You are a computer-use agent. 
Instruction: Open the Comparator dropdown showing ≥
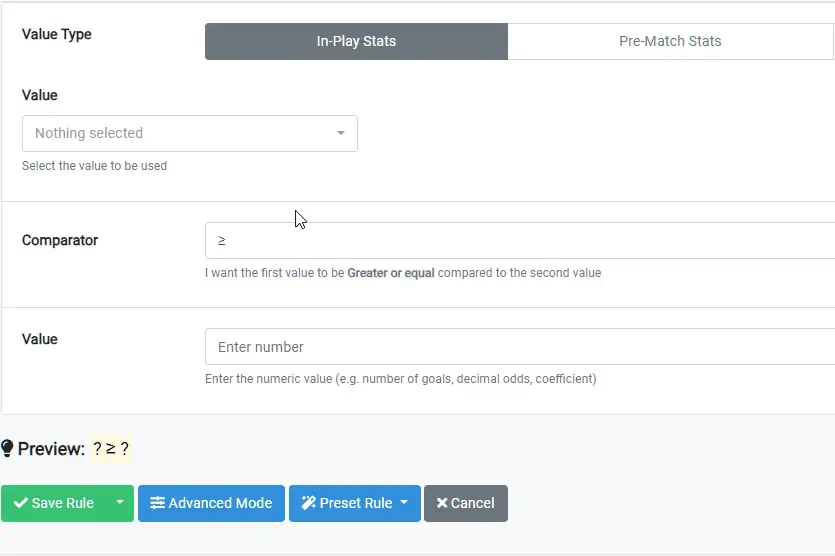pos(520,241)
